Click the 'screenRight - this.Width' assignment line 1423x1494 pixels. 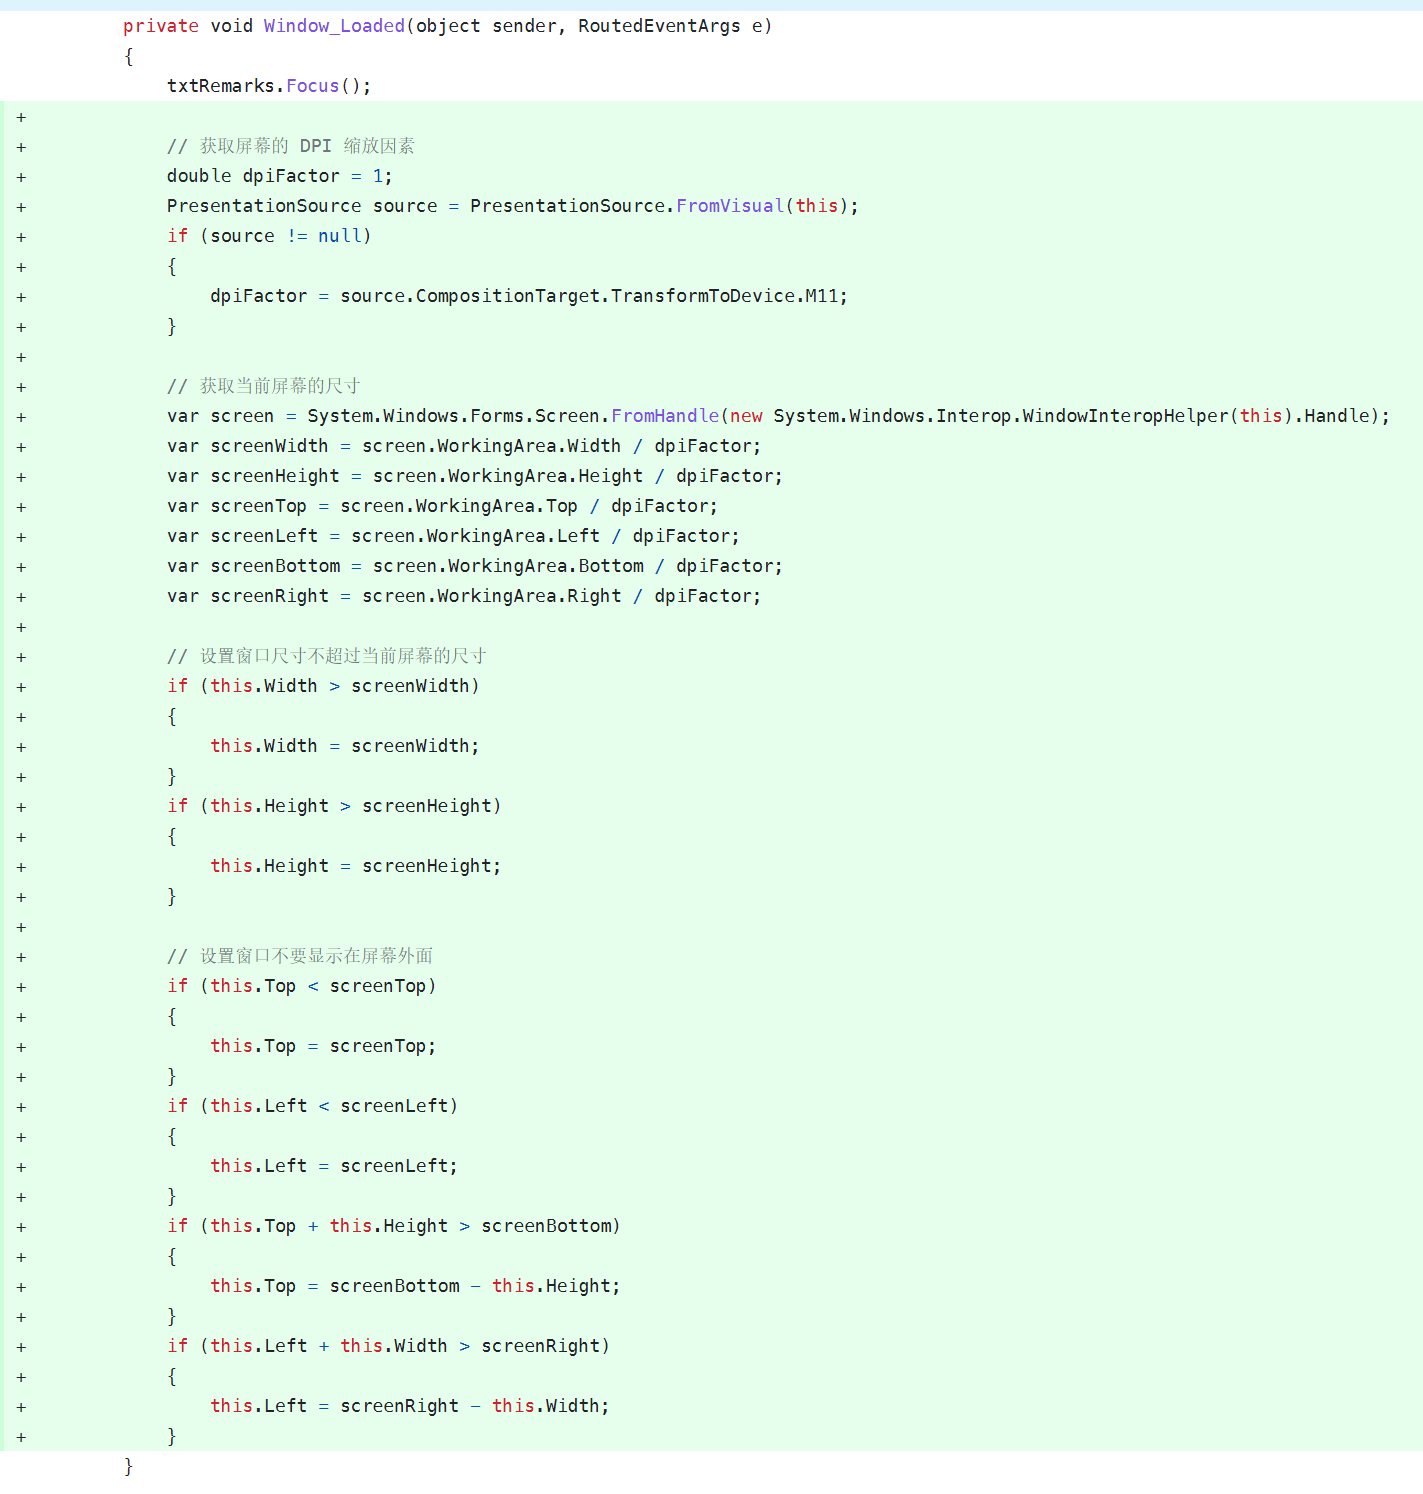tap(409, 1406)
